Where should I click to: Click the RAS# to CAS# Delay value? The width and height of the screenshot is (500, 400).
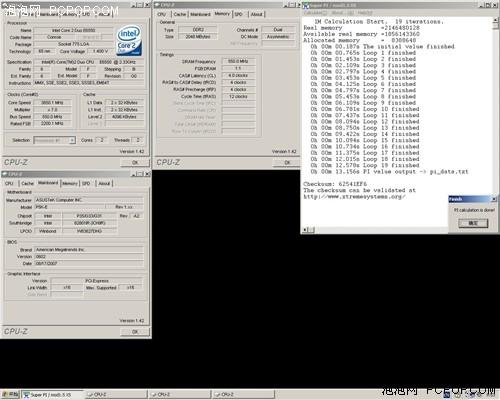coord(238,82)
